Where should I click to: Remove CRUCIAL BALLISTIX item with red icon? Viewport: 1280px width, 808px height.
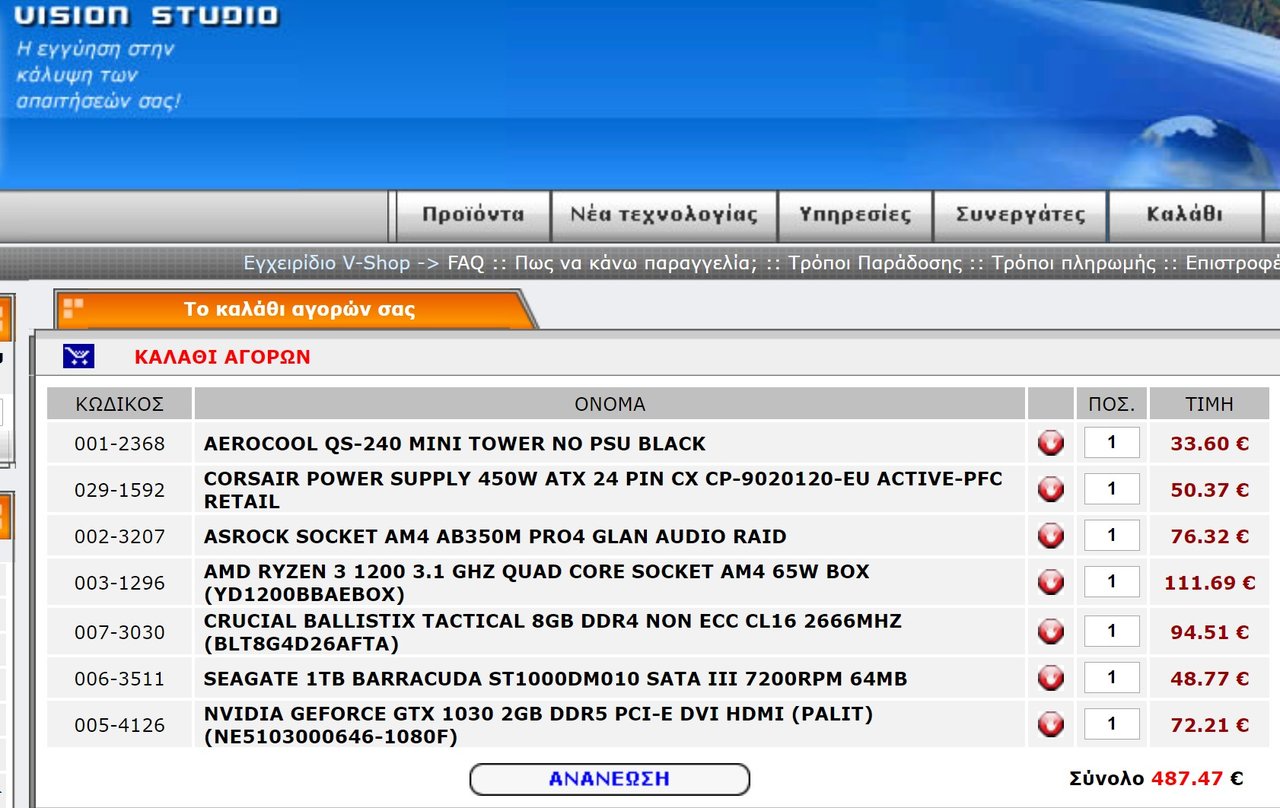point(1051,632)
